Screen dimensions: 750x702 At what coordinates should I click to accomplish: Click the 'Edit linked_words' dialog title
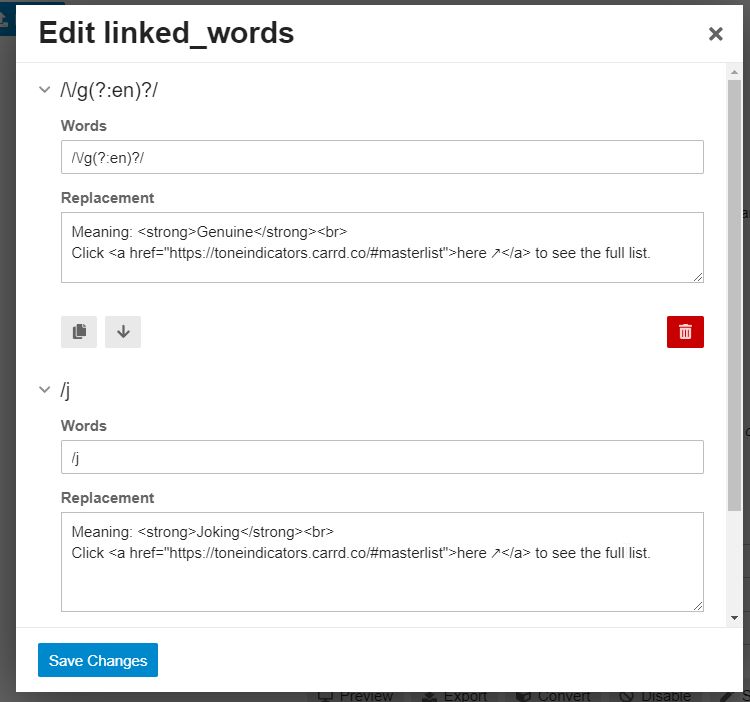pos(166,33)
